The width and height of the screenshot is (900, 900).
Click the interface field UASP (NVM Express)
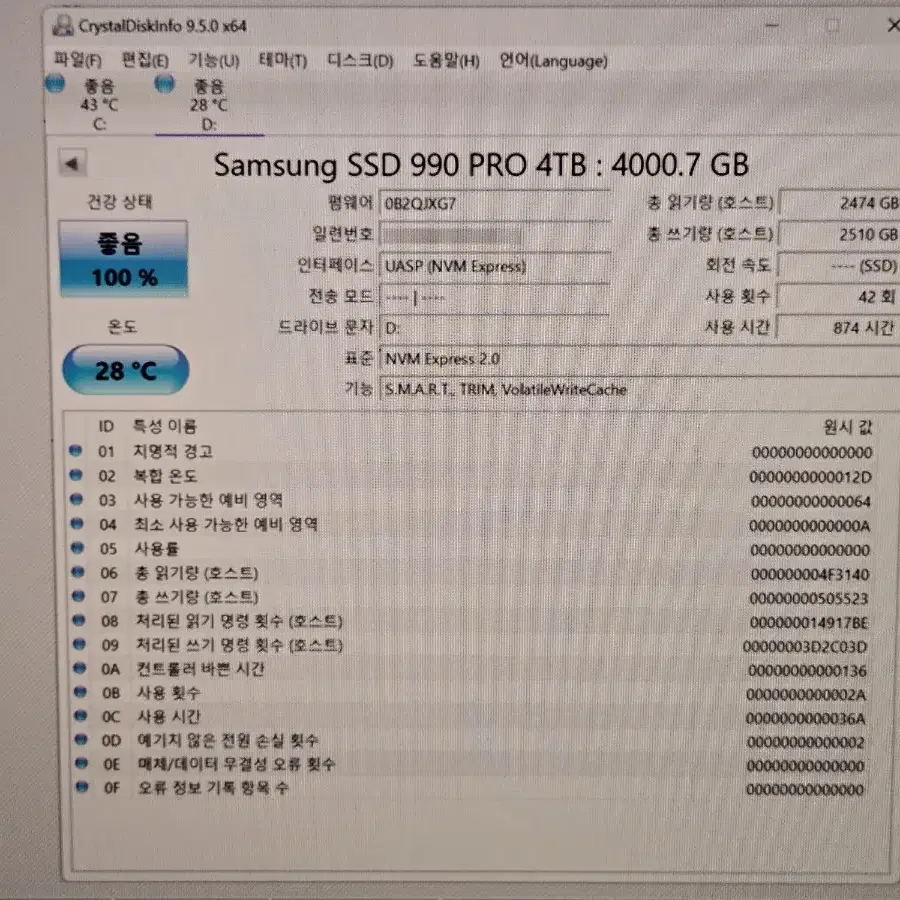click(494, 266)
